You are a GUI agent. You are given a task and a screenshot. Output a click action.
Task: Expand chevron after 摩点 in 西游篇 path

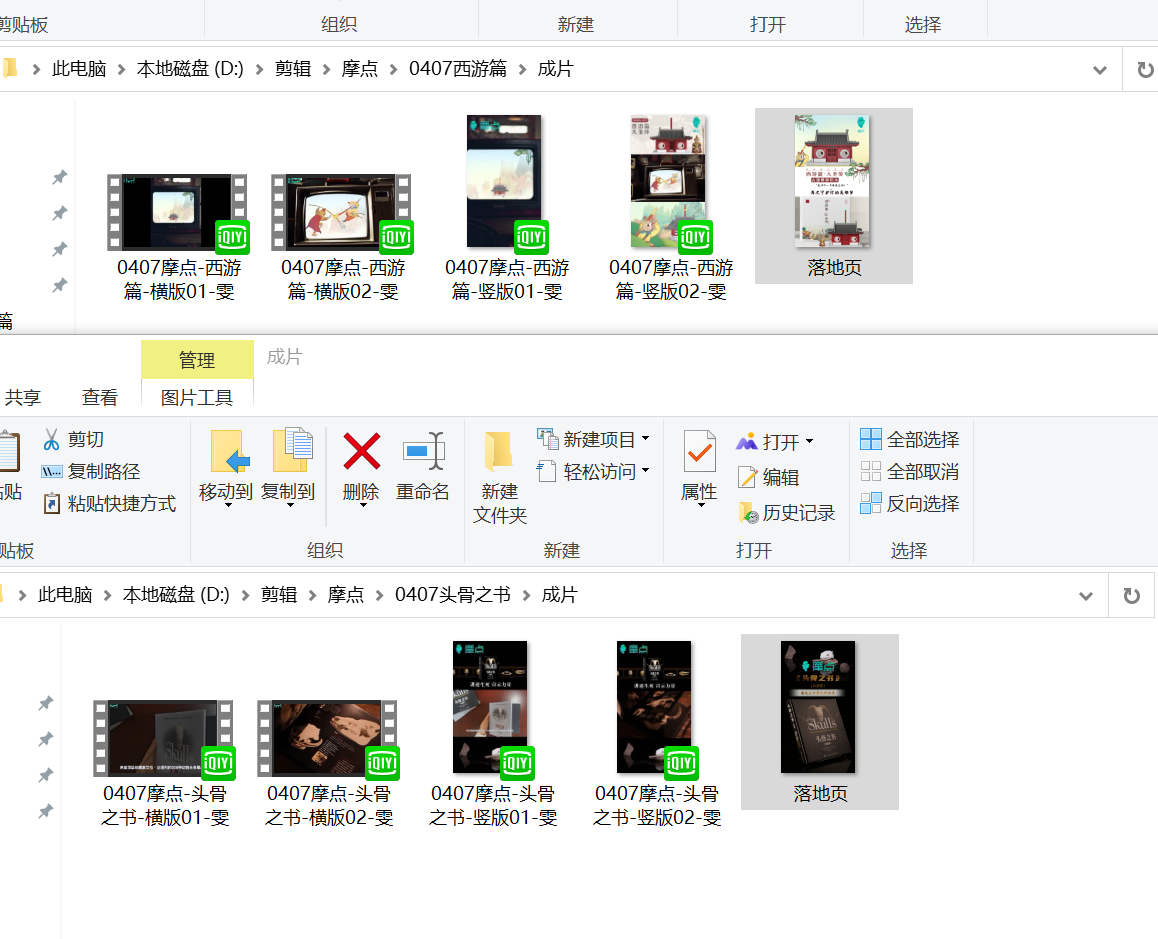tap(394, 69)
